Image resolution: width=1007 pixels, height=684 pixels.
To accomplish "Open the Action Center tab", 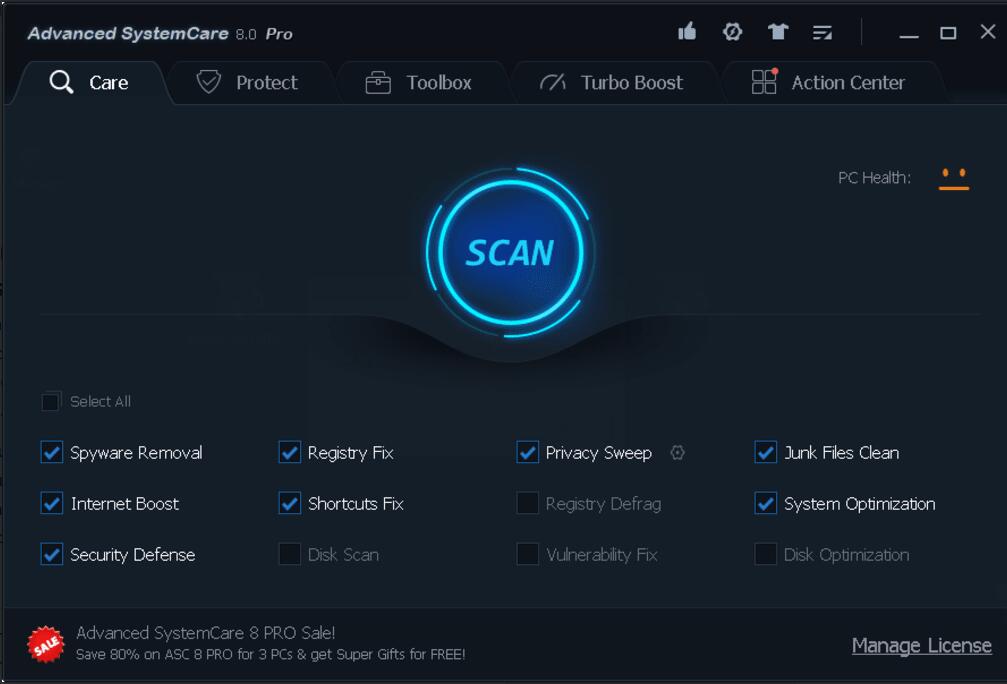I will (828, 83).
